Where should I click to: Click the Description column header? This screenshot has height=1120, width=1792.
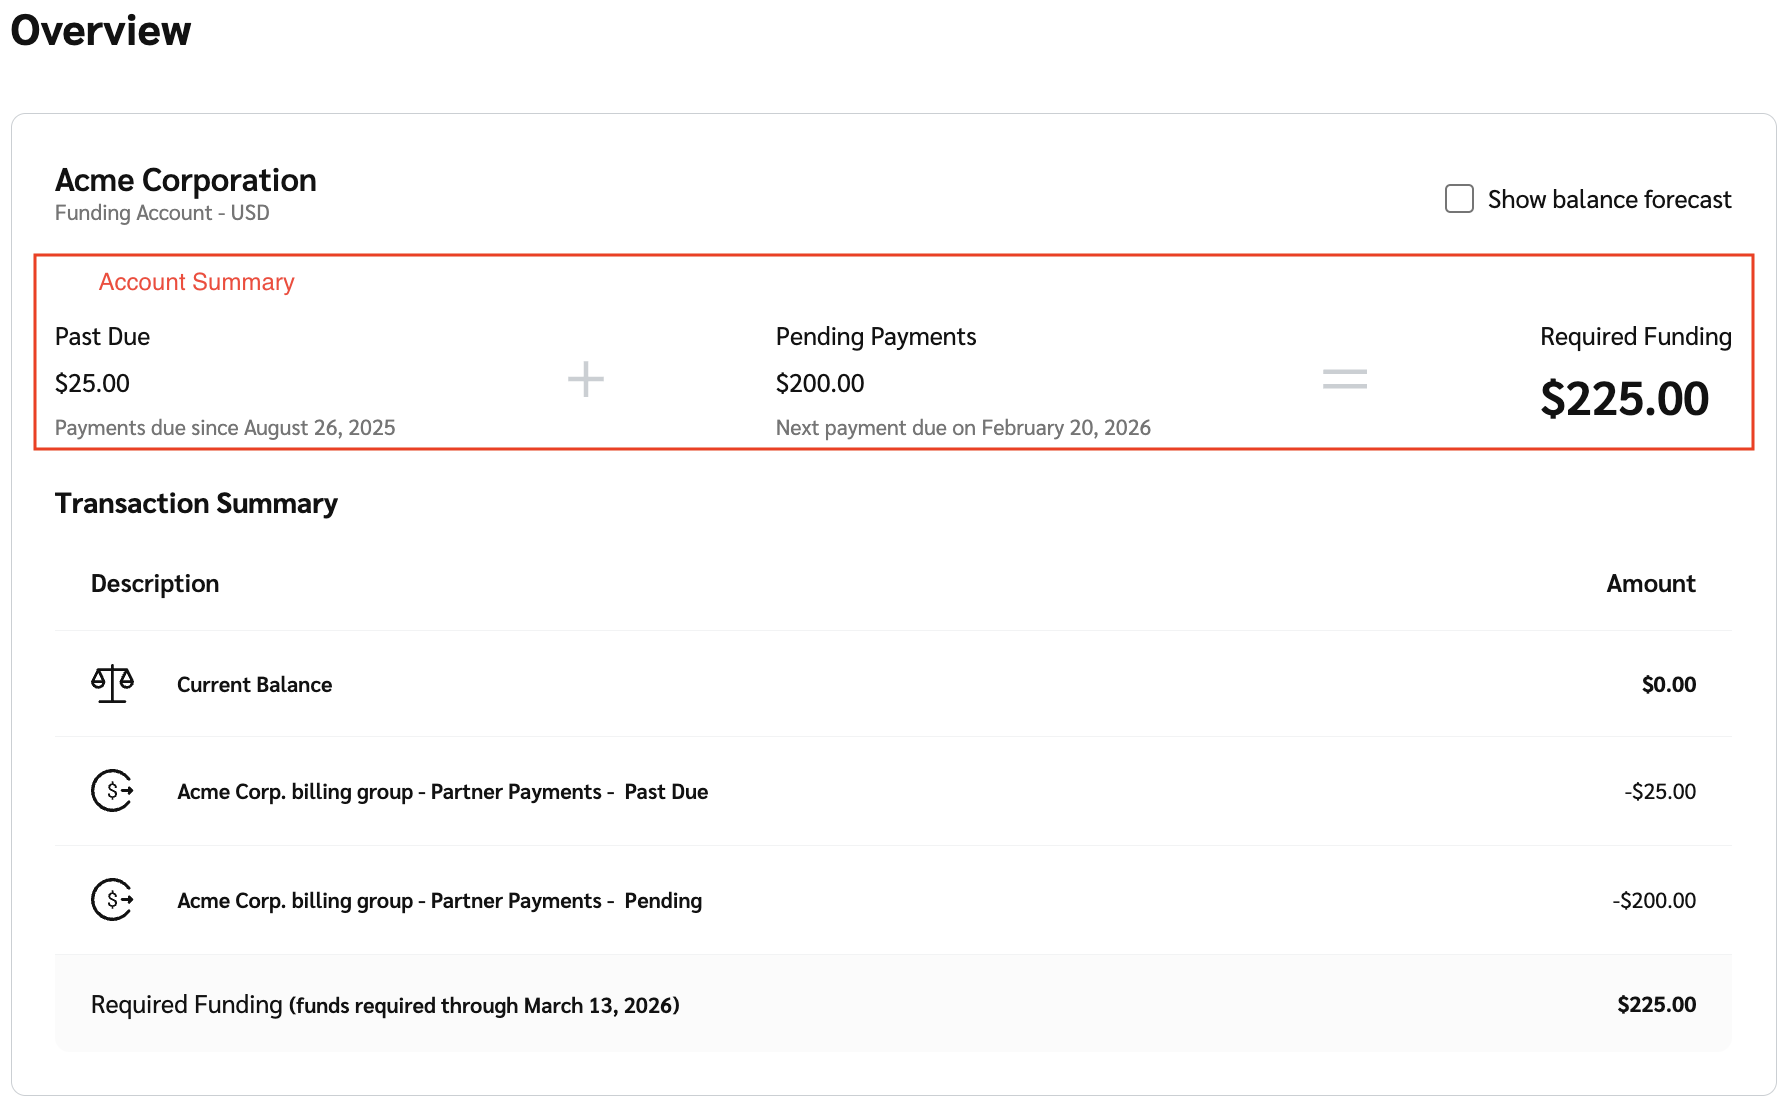pos(155,584)
